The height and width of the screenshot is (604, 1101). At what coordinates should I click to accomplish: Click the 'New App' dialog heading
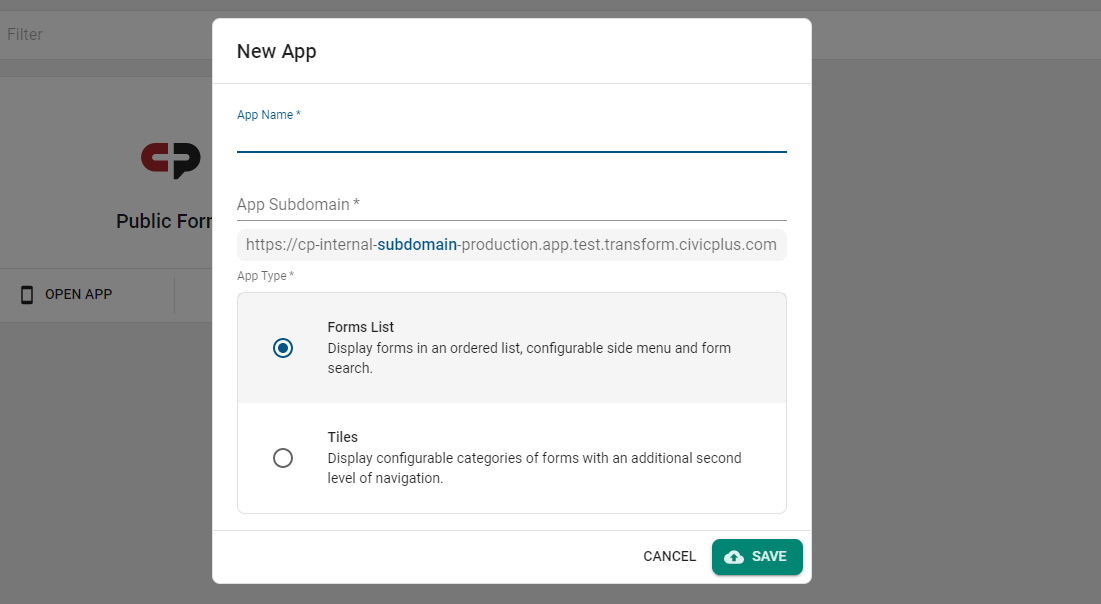(x=277, y=51)
